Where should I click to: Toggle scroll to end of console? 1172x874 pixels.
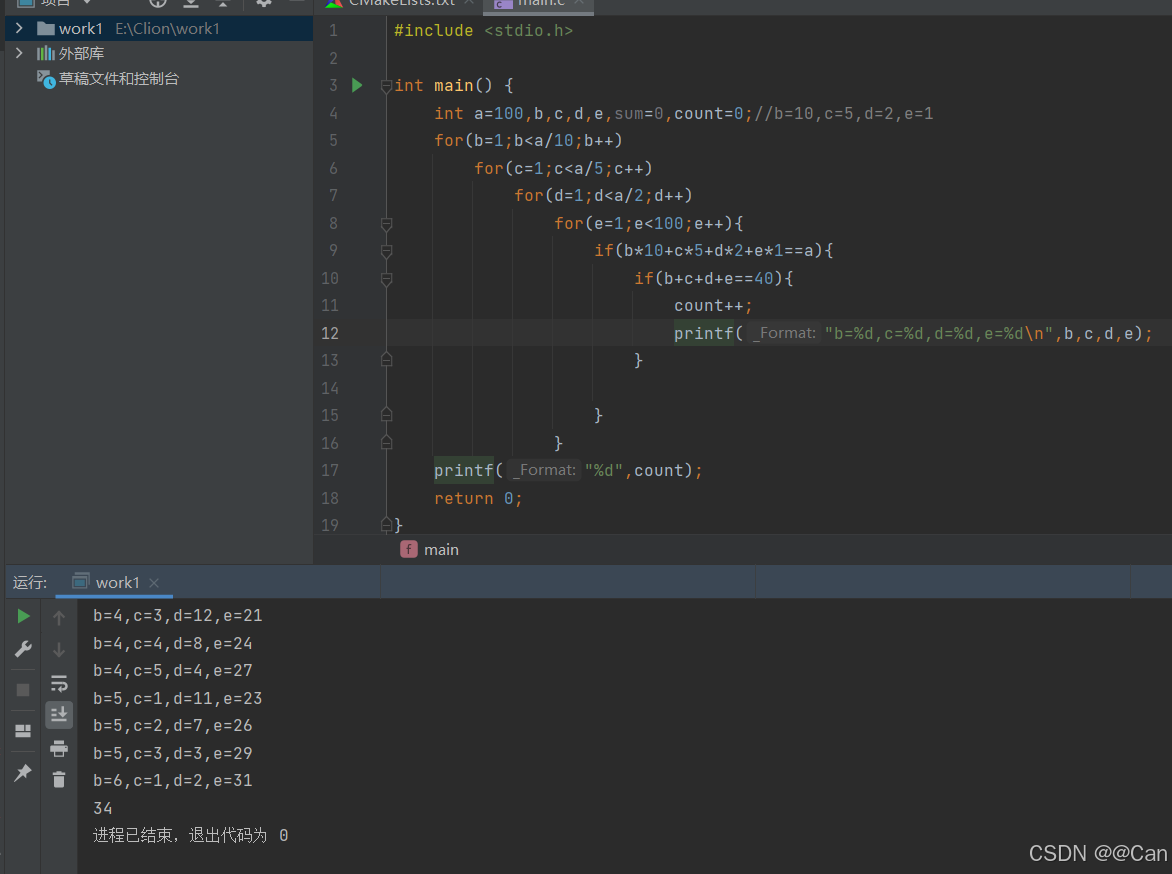[59, 715]
